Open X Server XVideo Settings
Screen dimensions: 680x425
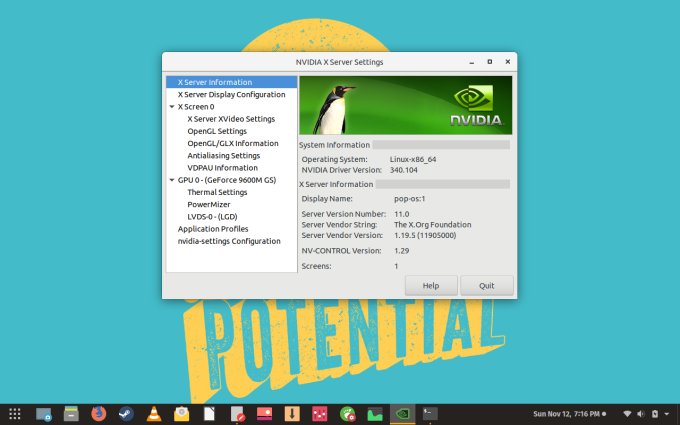231,119
